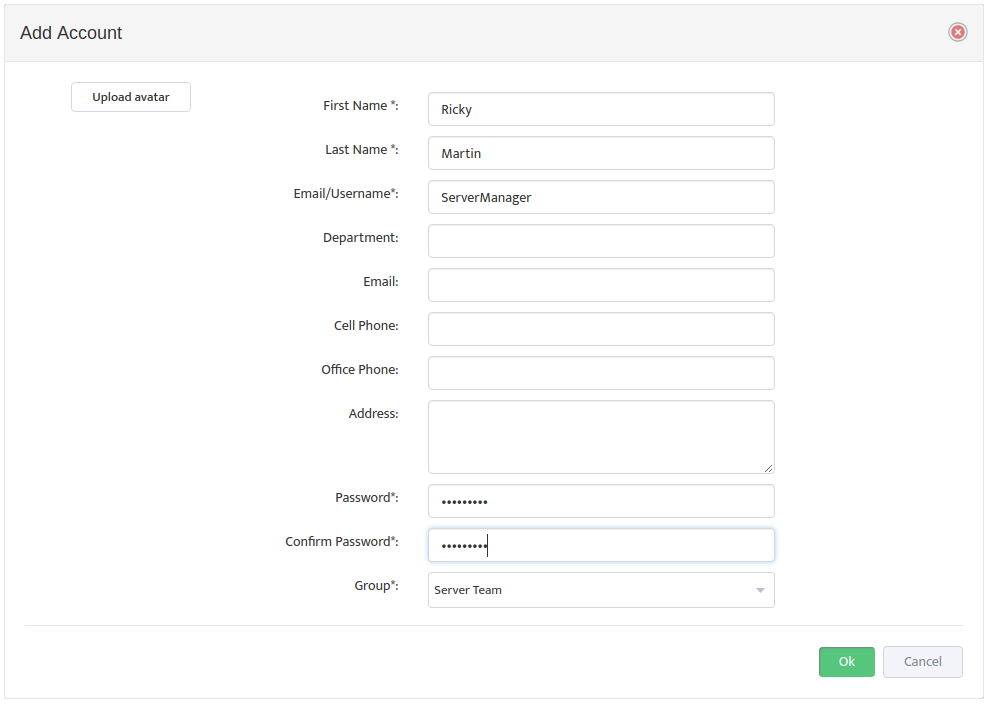This screenshot has width=988, height=705.
Task: Dismiss the form with Cancel button
Action: tap(922, 662)
